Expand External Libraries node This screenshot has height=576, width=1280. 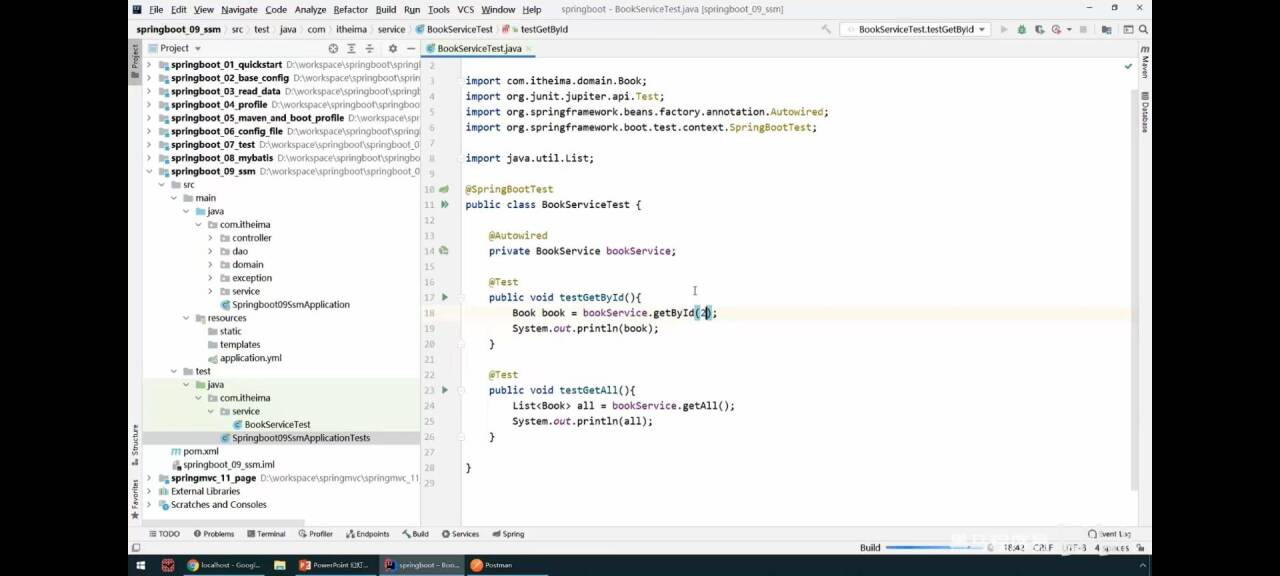(150, 491)
